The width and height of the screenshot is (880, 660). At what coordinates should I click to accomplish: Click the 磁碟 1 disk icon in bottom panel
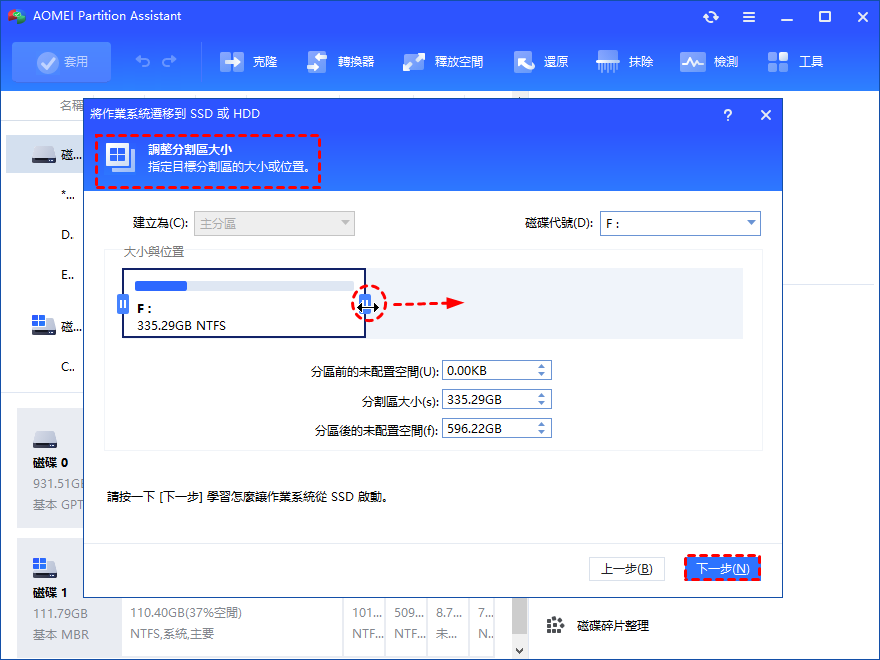click(x=45, y=568)
